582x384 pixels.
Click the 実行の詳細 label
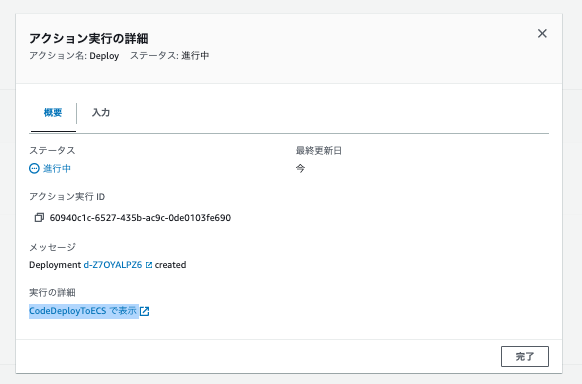(52, 293)
